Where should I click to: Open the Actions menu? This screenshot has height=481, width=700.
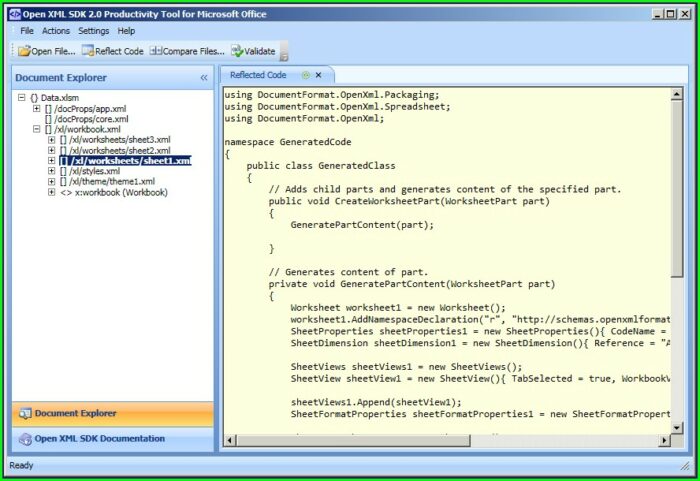(56, 31)
